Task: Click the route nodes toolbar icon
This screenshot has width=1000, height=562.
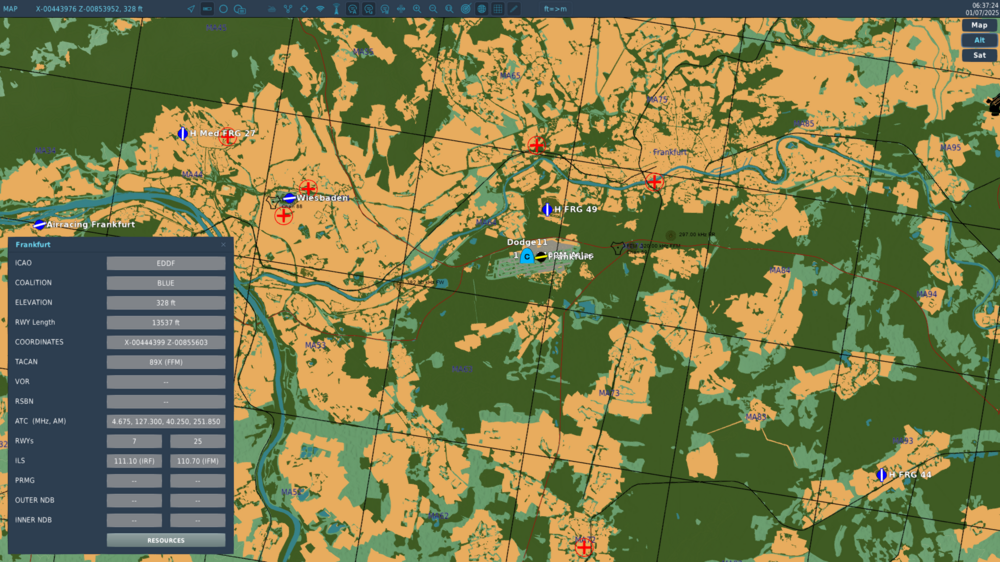Action: click(288, 9)
